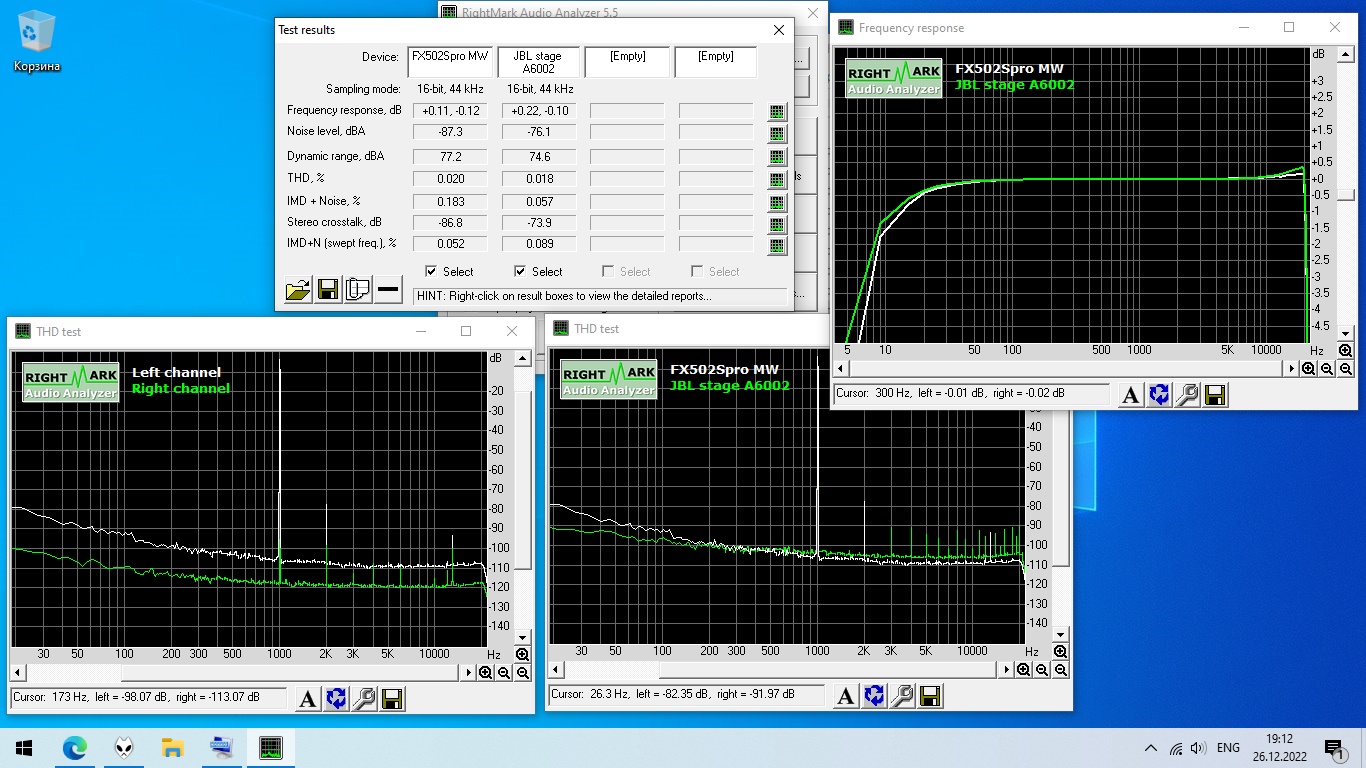Click the FX502Spro MW device slot
Viewport: 1366px width, 768px height.
tap(450, 62)
